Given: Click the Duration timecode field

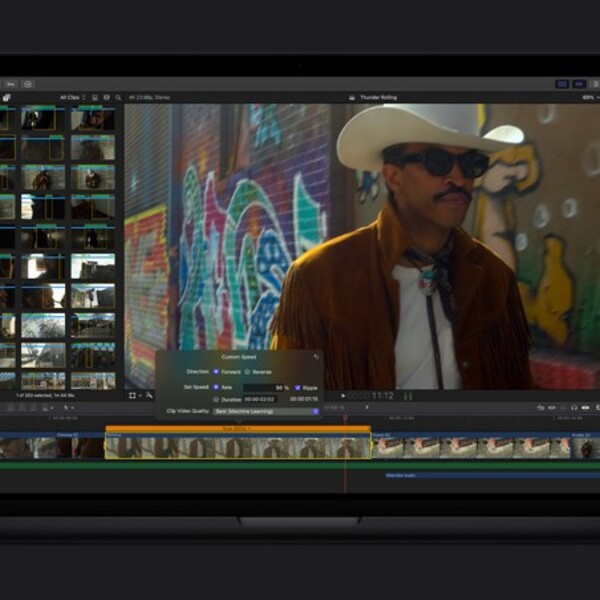Looking at the screenshot, I should pyautogui.click(x=259, y=399).
